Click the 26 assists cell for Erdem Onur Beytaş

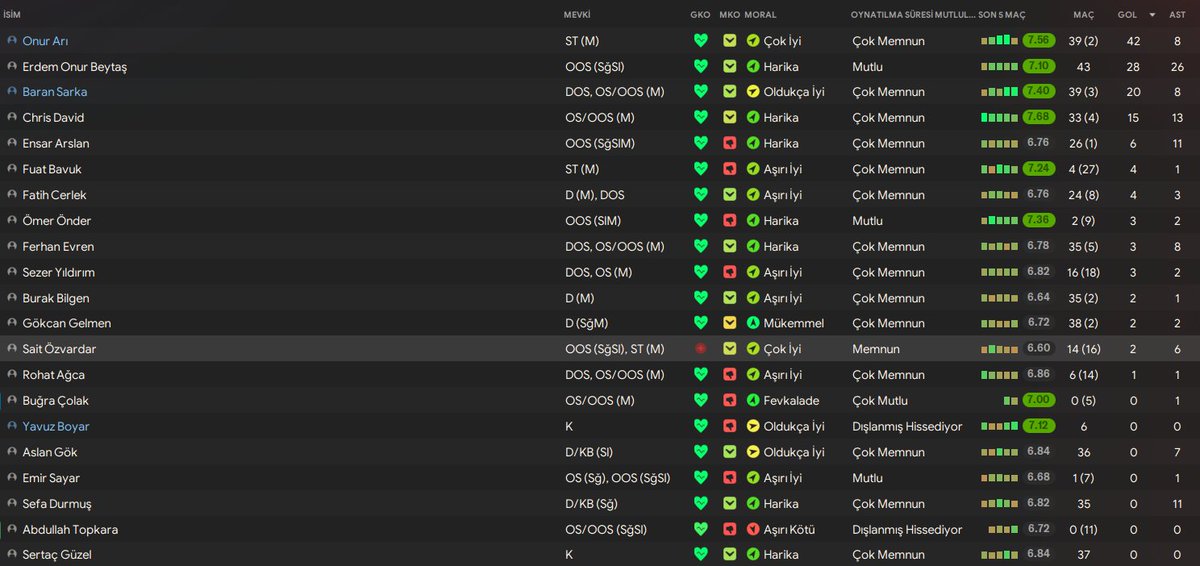[x=1177, y=67]
